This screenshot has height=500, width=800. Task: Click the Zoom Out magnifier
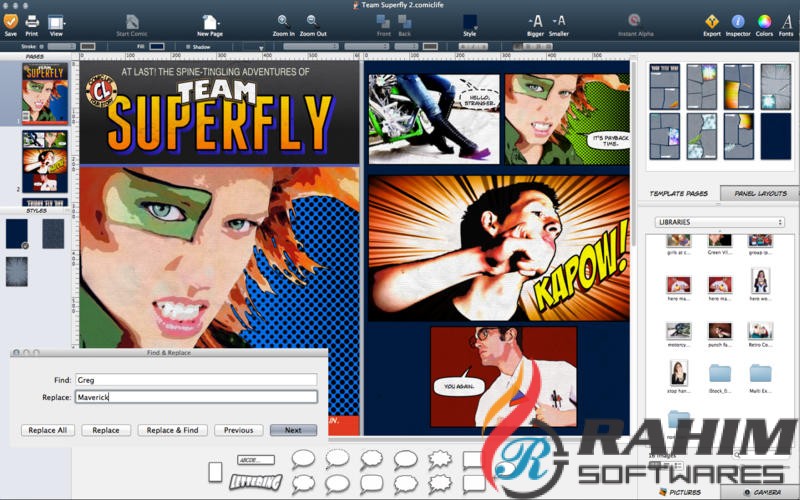point(312,21)
